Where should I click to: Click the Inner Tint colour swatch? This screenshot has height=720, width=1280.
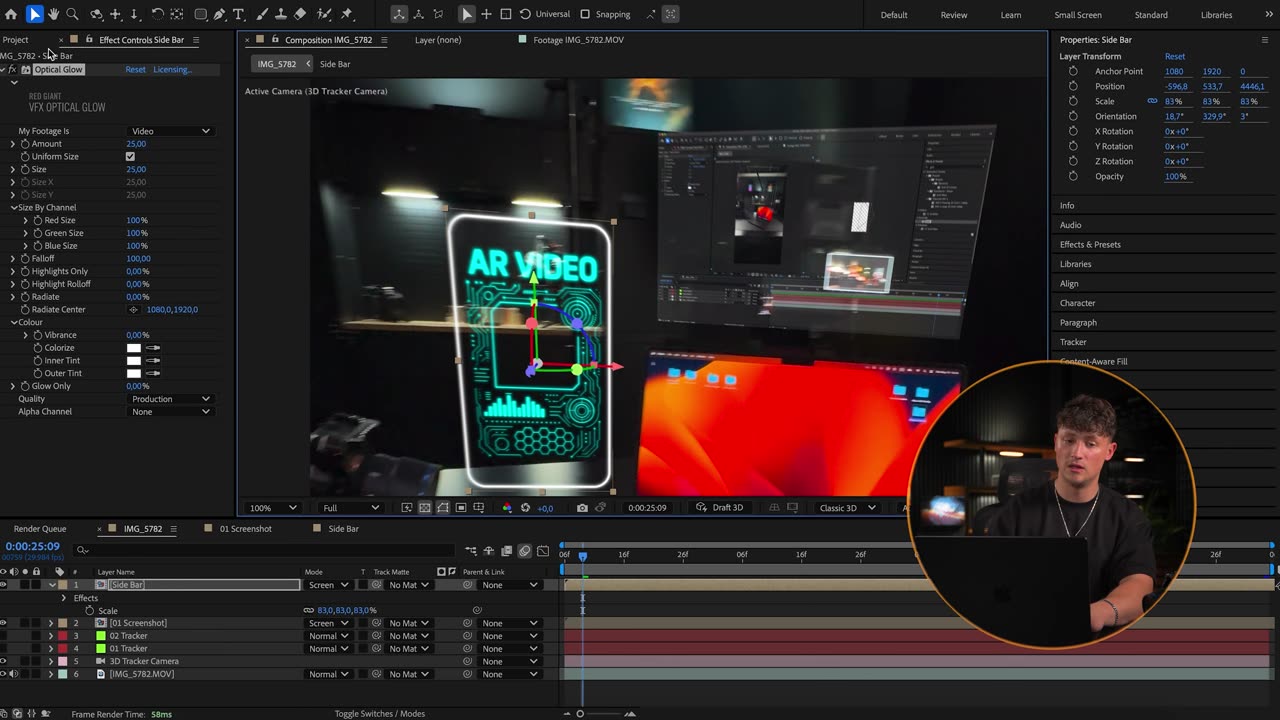pos(134,361)
